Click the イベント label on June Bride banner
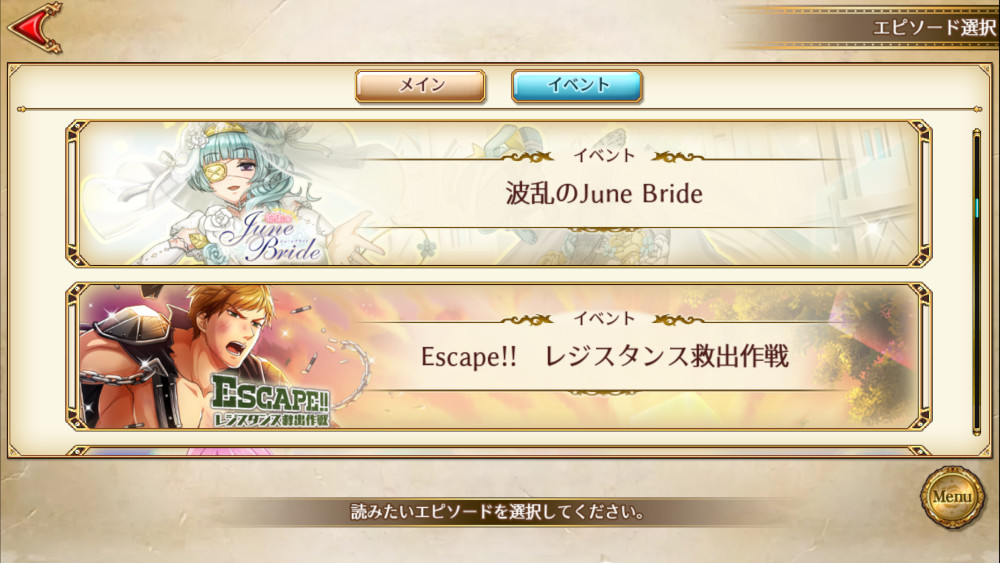This screenshot has width=1000, height=563. click(604, 156)
